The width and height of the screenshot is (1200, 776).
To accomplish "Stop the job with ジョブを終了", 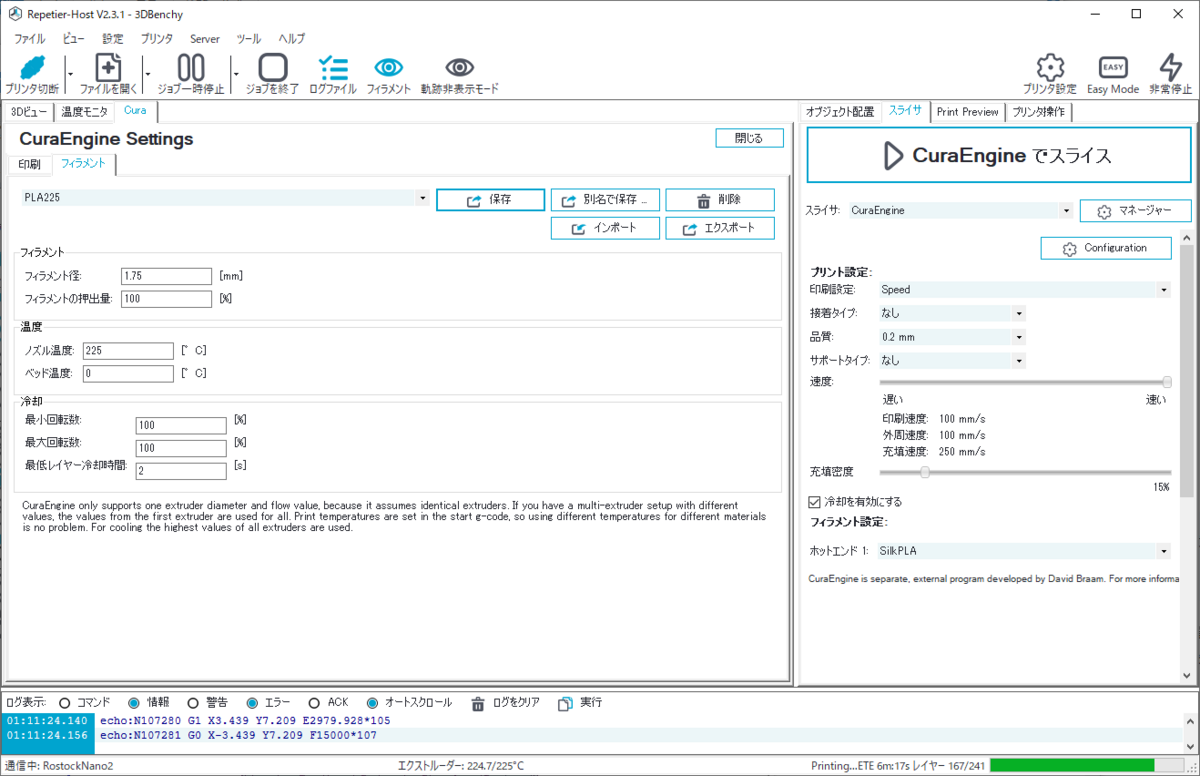I will click(273, 67).
